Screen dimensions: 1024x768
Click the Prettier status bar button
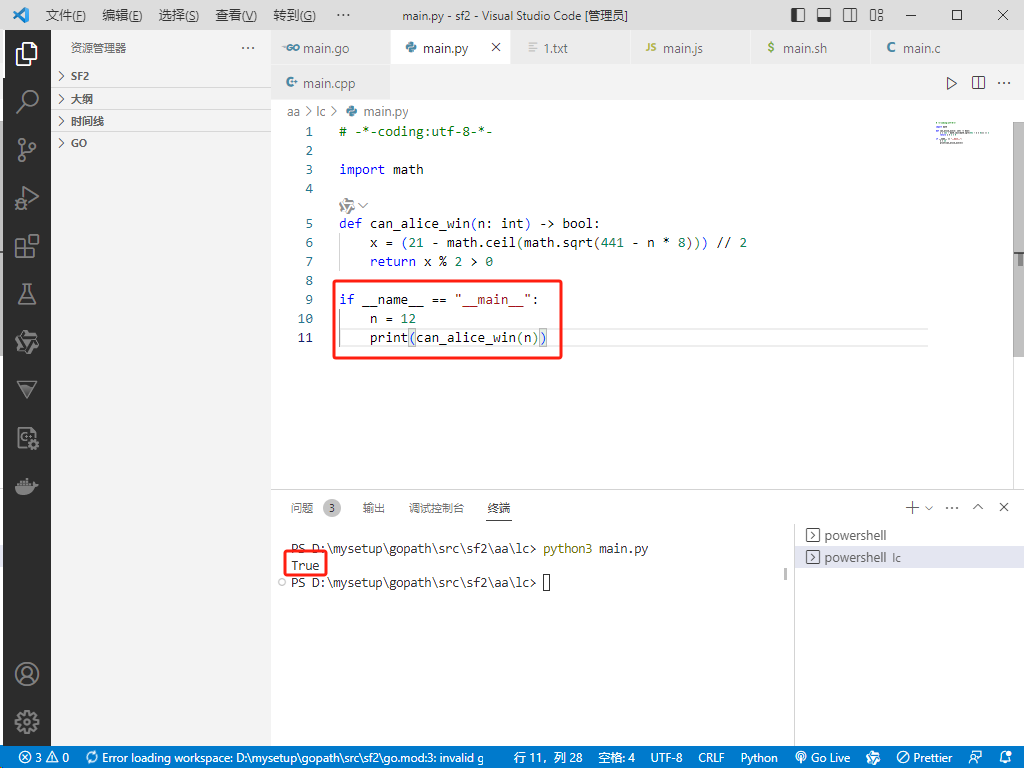(925, 758)
